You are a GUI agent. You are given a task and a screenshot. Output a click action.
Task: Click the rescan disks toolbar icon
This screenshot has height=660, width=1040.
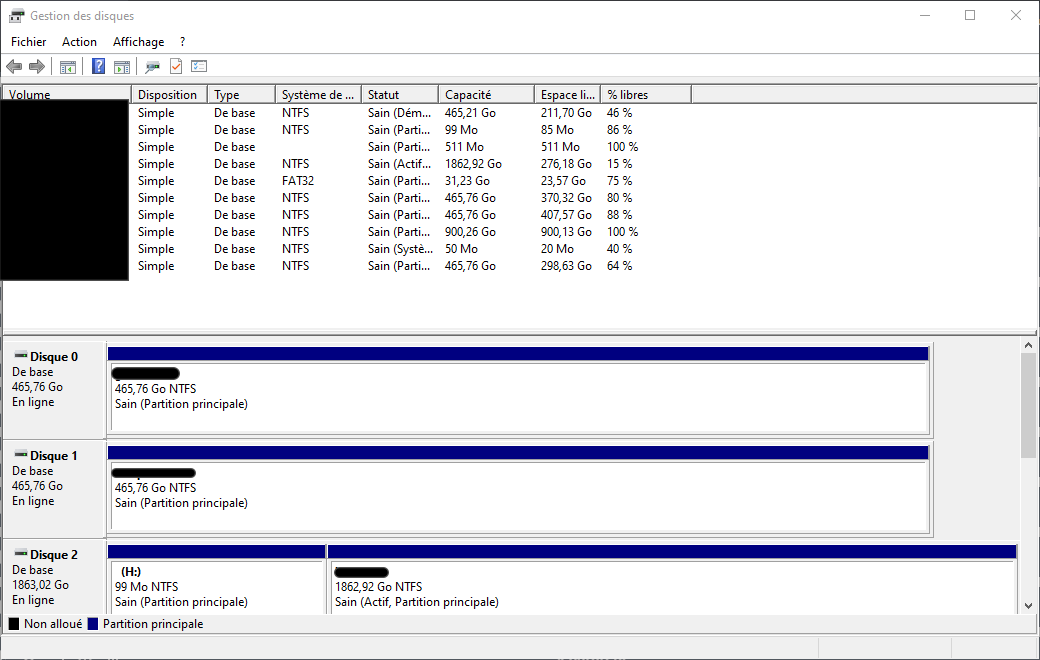(x=152, y=67)
